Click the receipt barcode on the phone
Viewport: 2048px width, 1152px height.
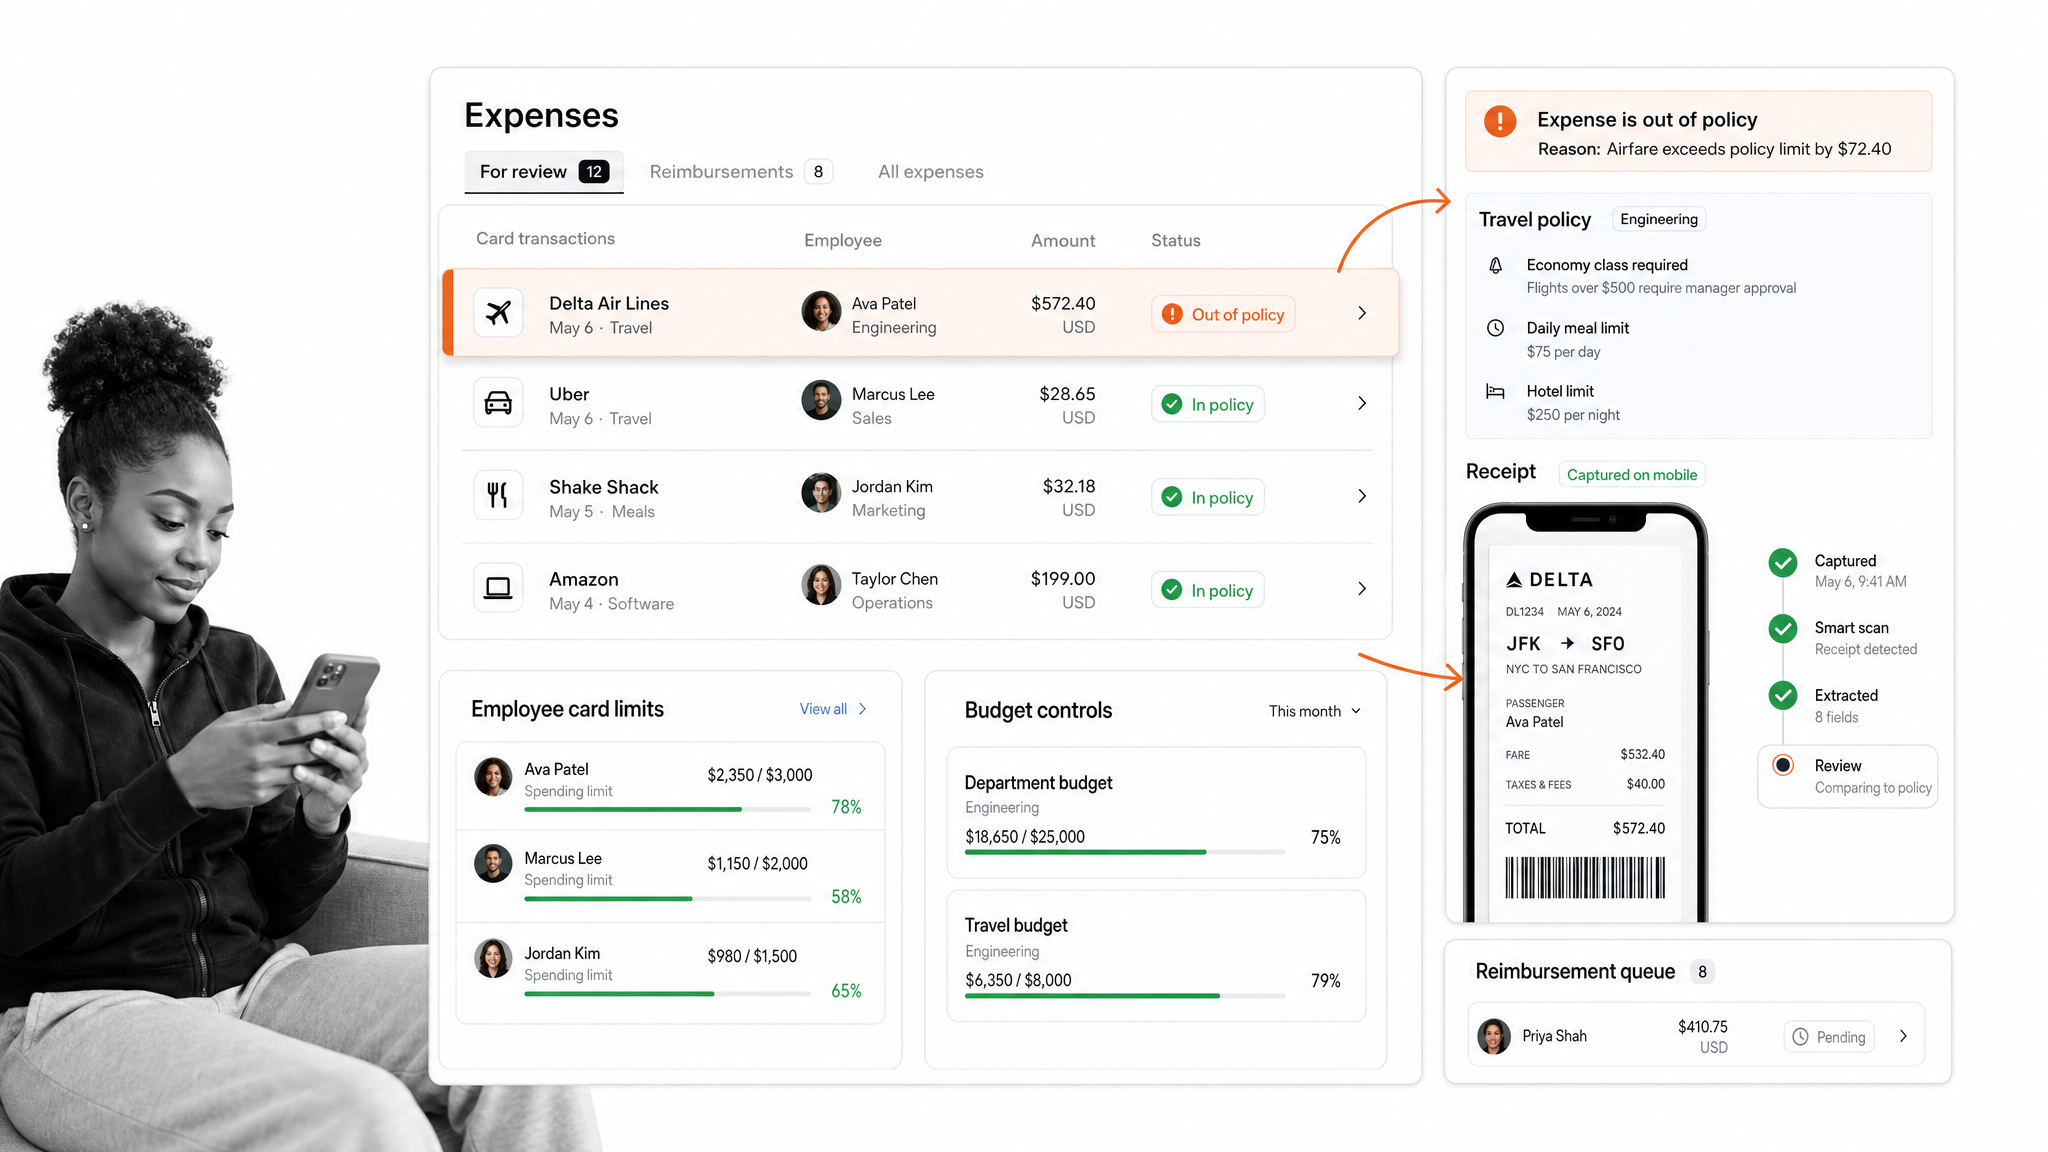tap(1585, 878)
